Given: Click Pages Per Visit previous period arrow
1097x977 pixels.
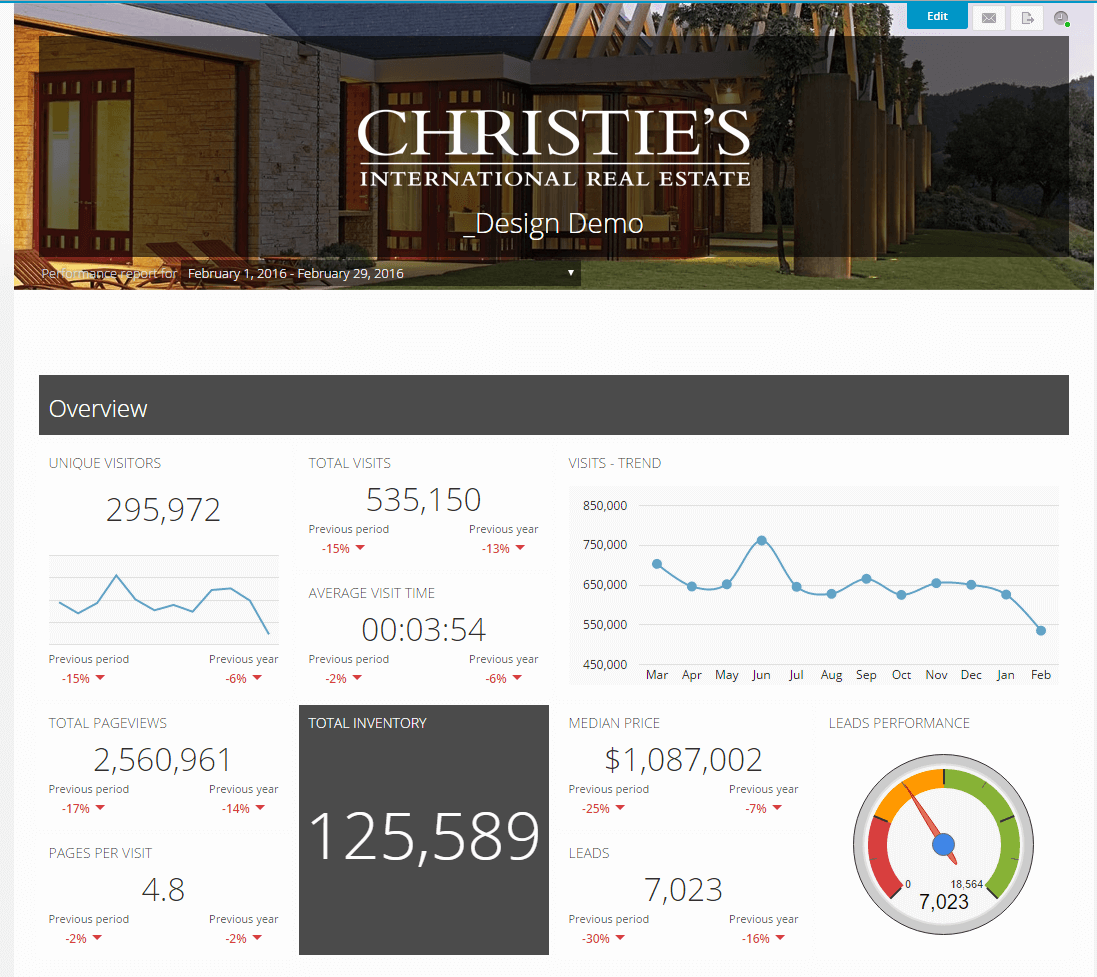Looking at the screenshot, I should [x=97, y=937].
